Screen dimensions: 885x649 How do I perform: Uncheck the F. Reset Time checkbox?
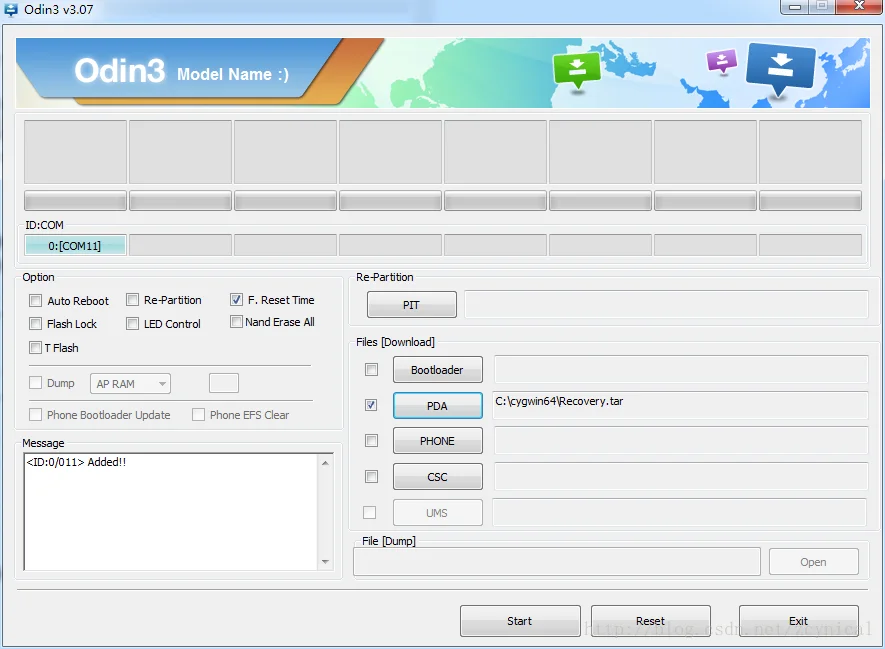pos(236,300)
